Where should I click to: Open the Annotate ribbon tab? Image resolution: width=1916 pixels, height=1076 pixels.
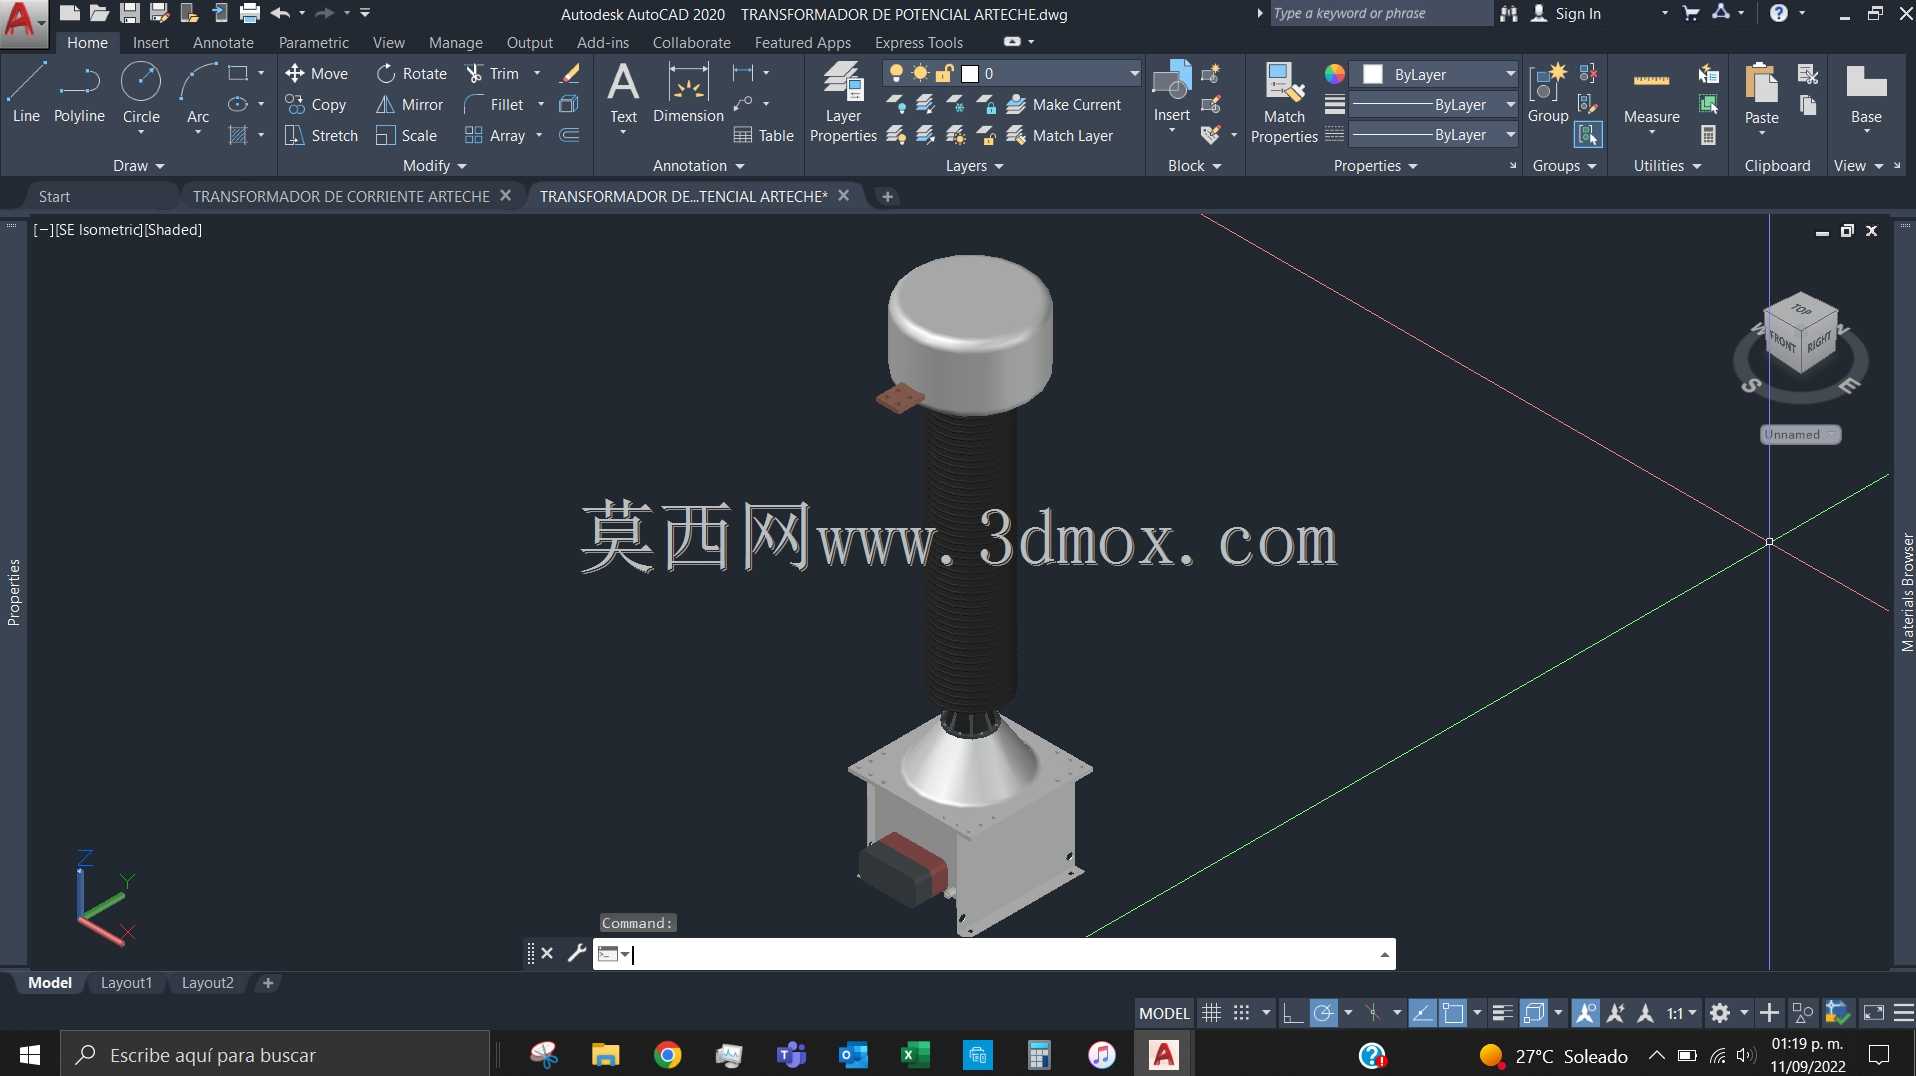point(223,42)
